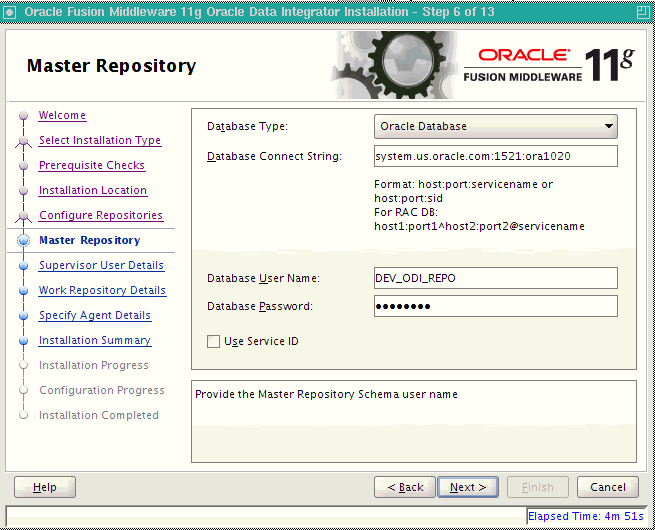Click the Supervisor User Details step bullet
This screenshot has width=655, height=530.
(24, 265)
